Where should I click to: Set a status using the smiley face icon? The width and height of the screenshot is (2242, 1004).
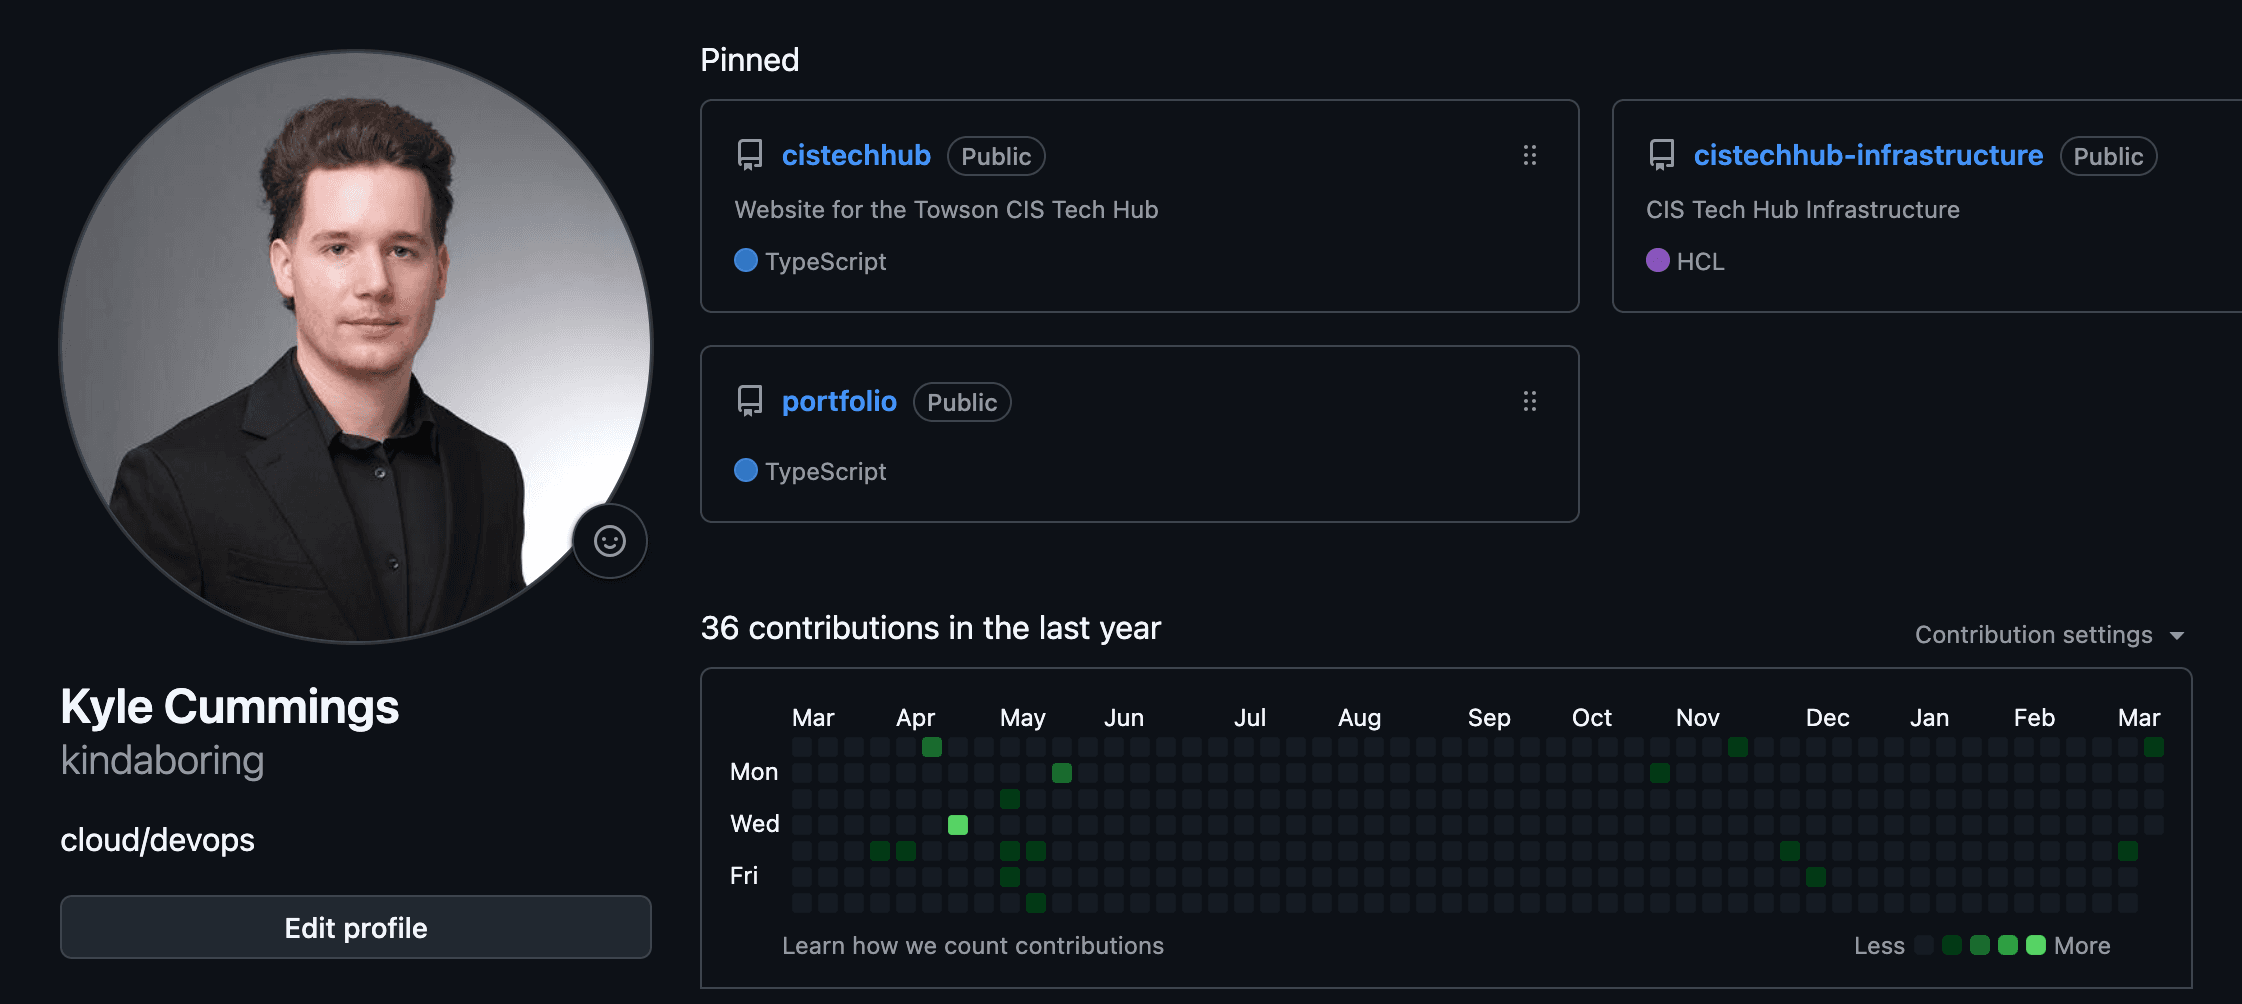[610, 540]
